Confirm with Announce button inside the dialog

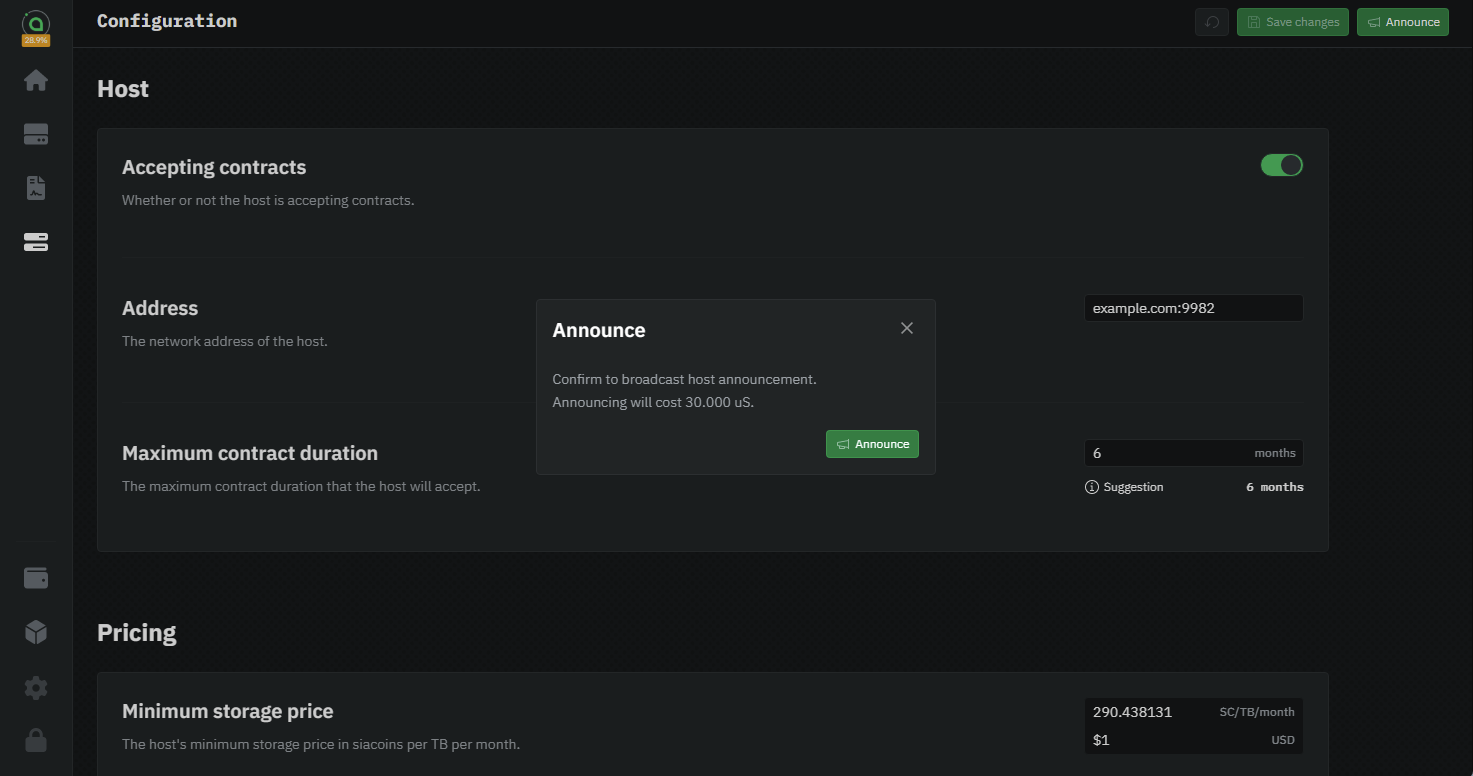click(872, 444)
